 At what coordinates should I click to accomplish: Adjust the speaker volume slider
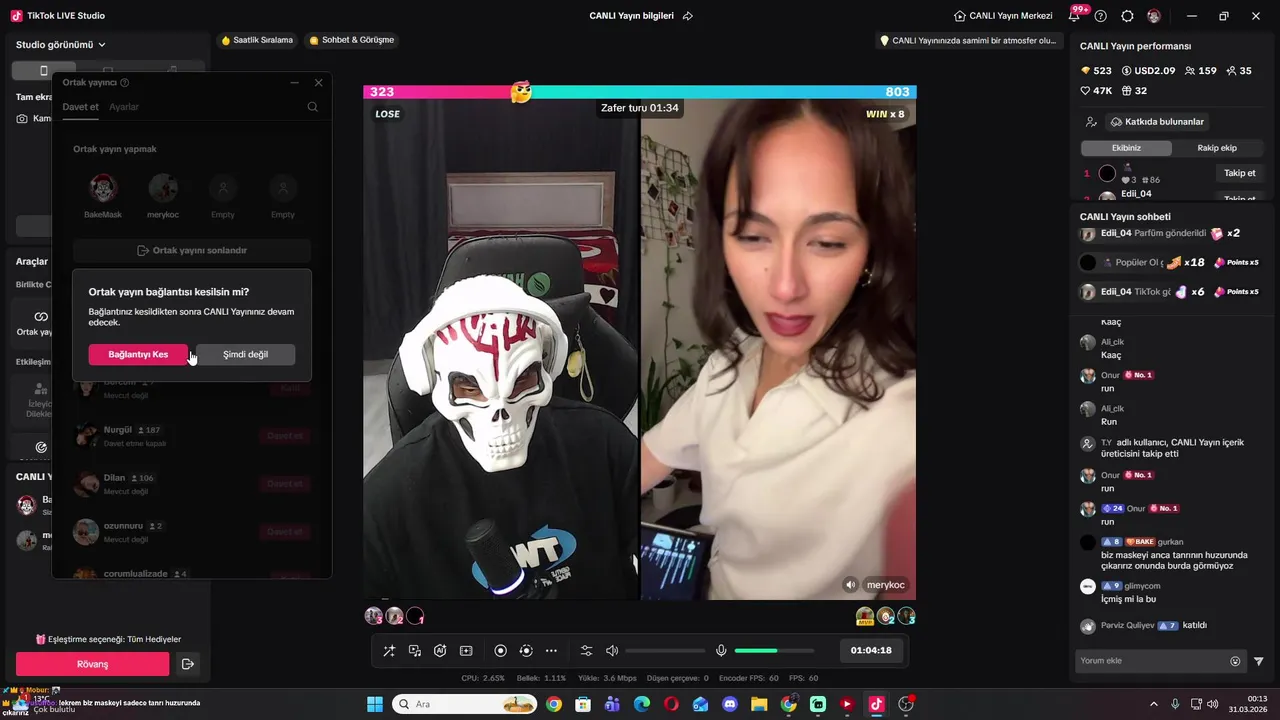(x=665, y=651)
